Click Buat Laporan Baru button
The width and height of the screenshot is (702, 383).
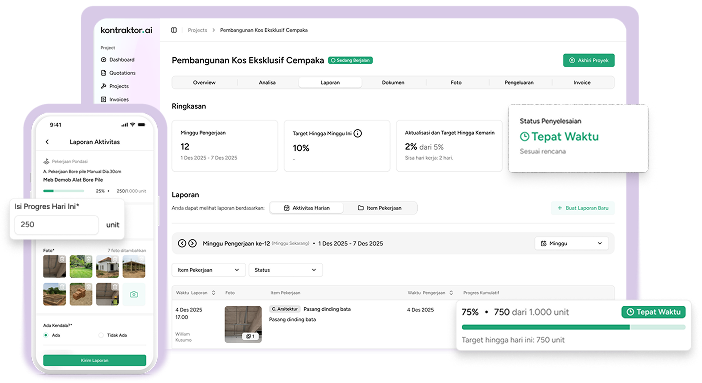point(583,208)
